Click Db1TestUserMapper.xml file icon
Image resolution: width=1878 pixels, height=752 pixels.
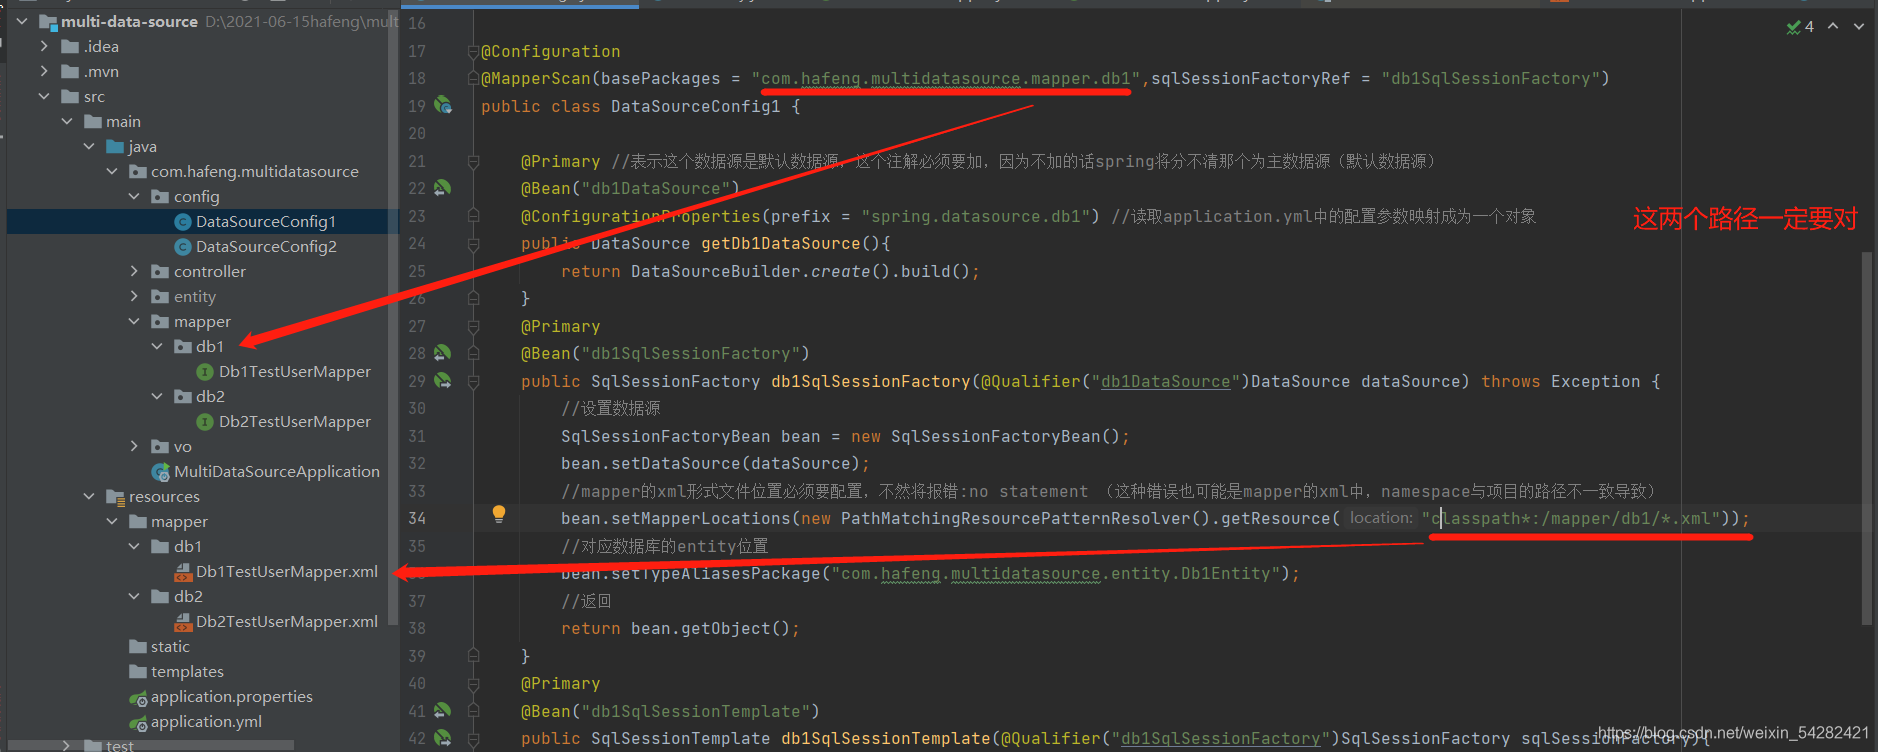pyautogui.click(x=183, y=571)
